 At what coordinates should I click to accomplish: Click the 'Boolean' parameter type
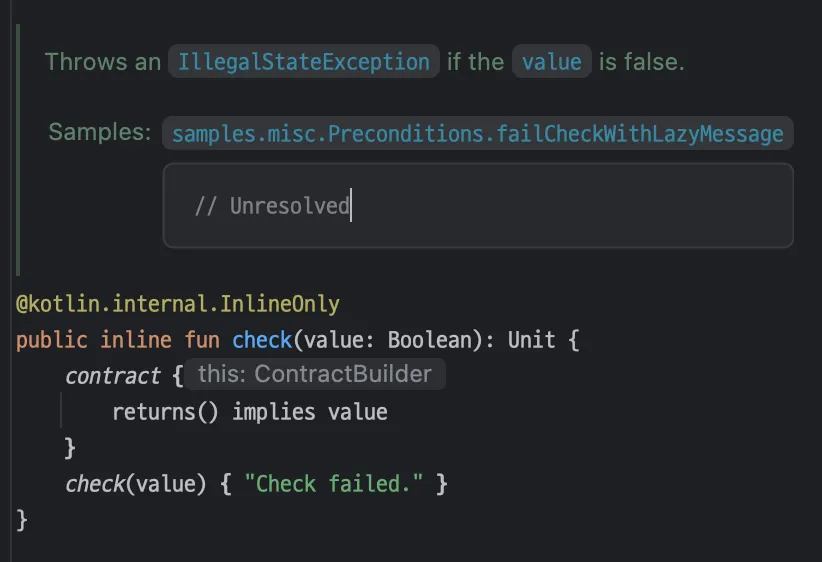(429, 340)
